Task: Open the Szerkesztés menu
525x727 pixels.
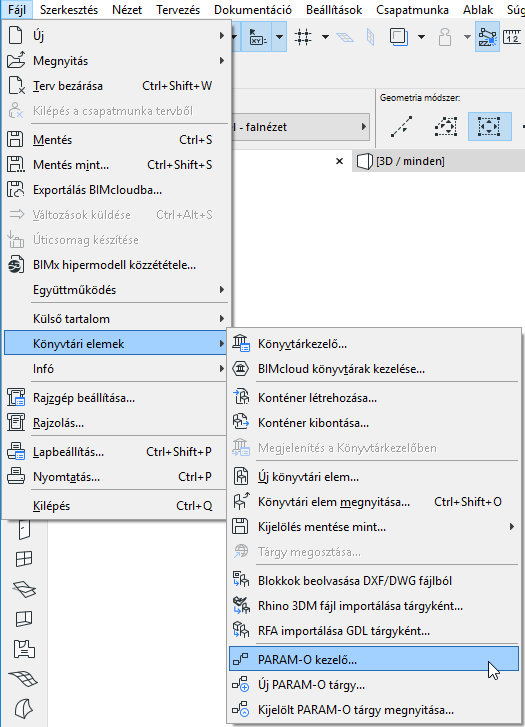Action: 69,10
